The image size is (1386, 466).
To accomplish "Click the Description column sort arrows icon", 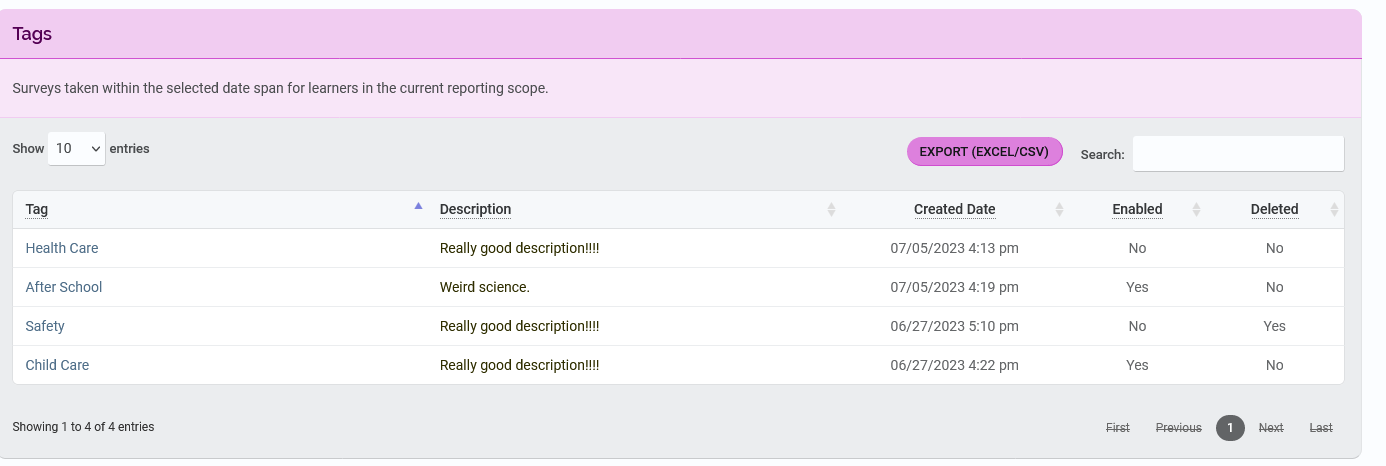I will [x=831, y=210].
